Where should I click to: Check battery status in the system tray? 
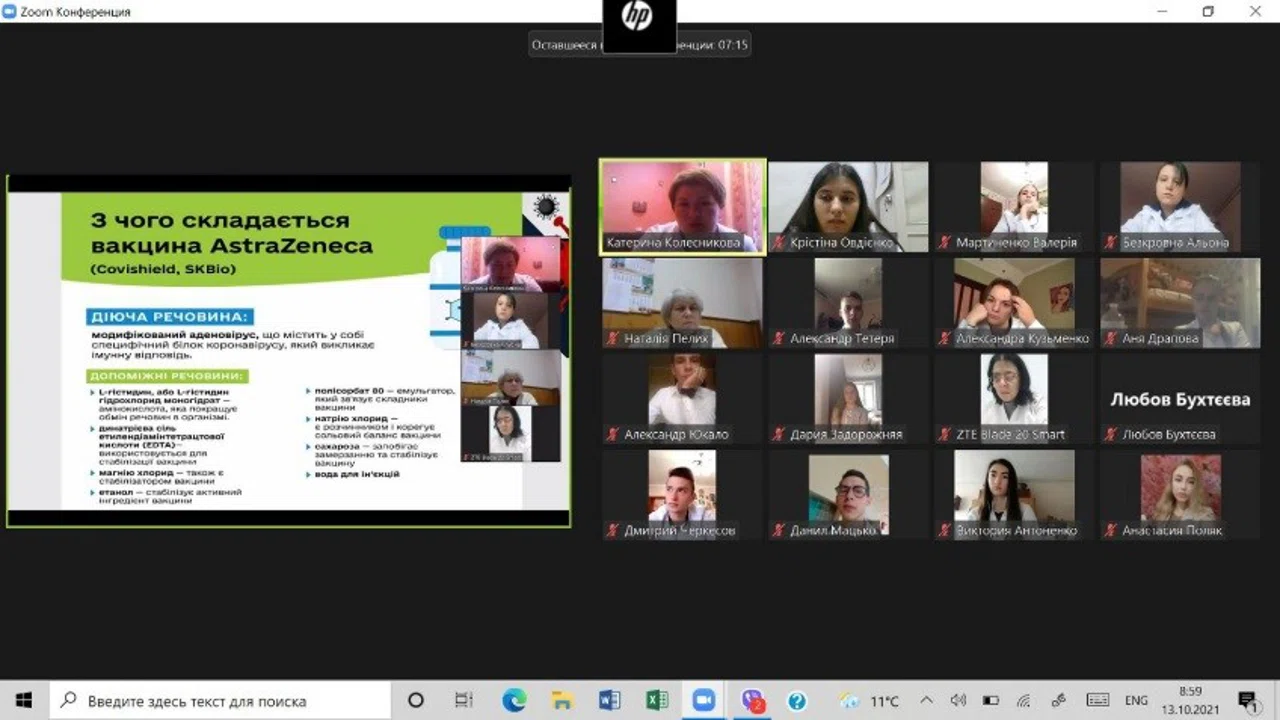pyautogui.click(x=991, y=700)
